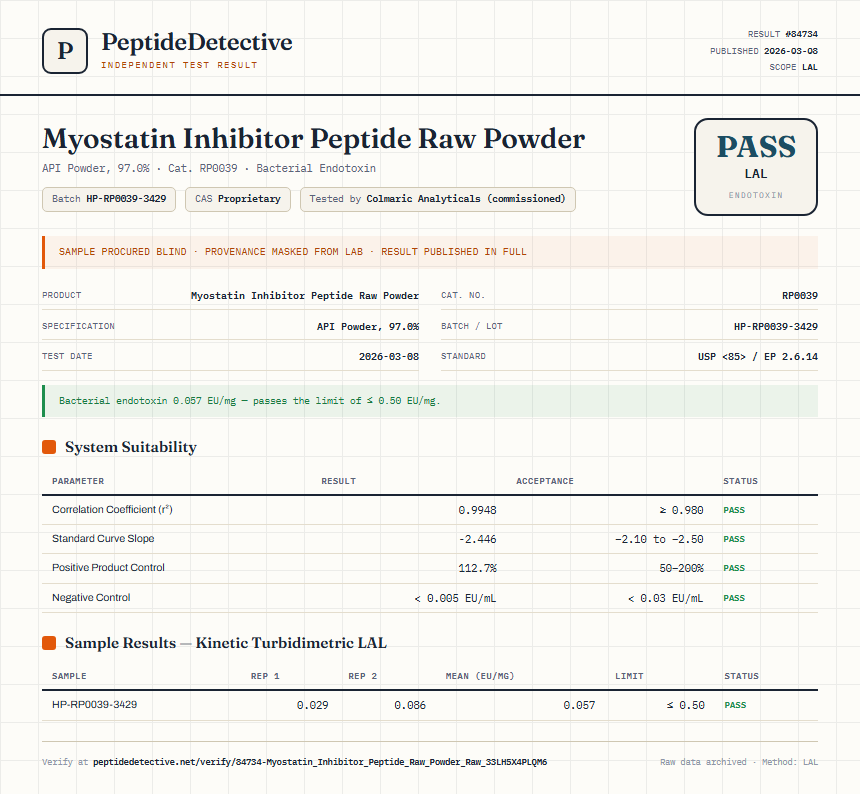Click the CAT. NO. value RP0039
Viewport: 860px width, 794px height.
(x=800, y=296)
